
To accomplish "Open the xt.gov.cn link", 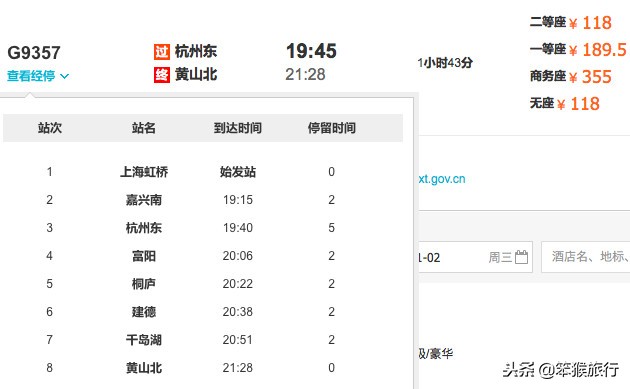I will point(442,179).
